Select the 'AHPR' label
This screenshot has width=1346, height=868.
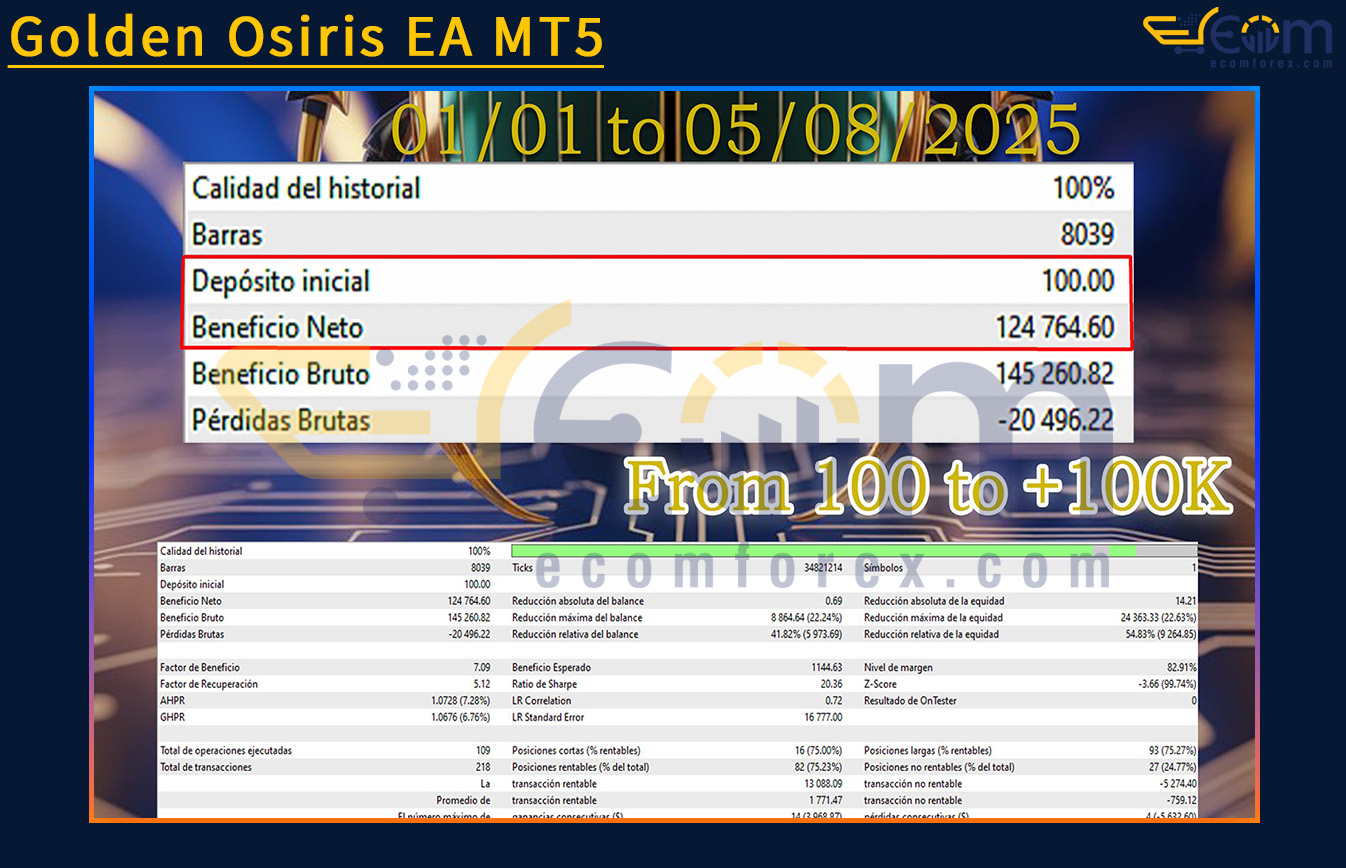pos(172,701)
